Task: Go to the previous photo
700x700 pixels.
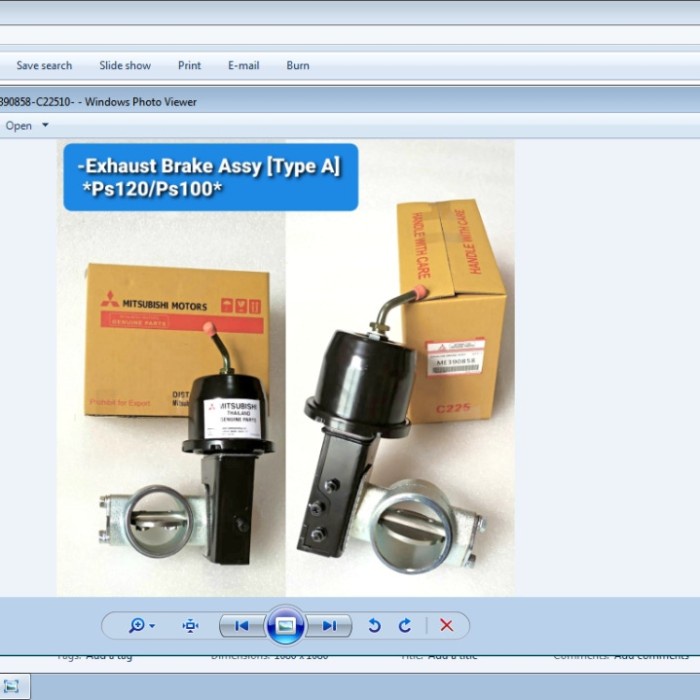Action: point(241,626)
